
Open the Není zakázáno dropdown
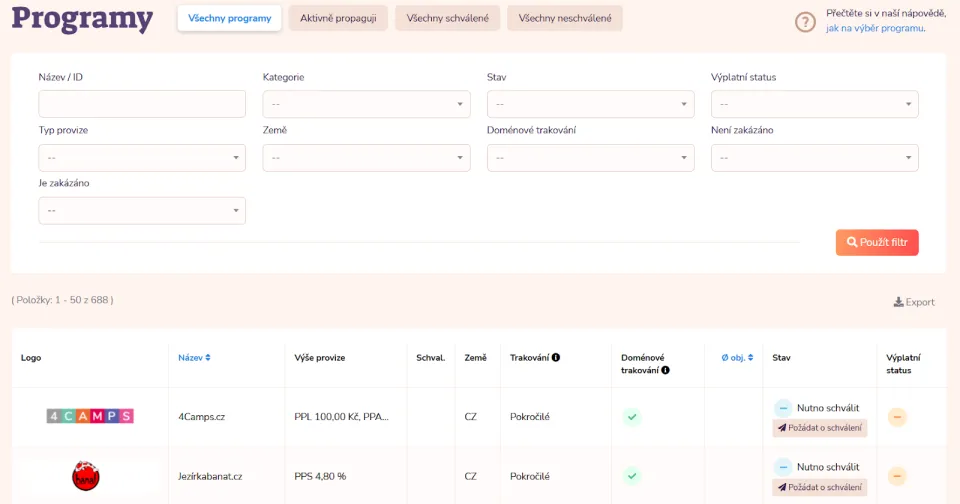coord(814,158)
